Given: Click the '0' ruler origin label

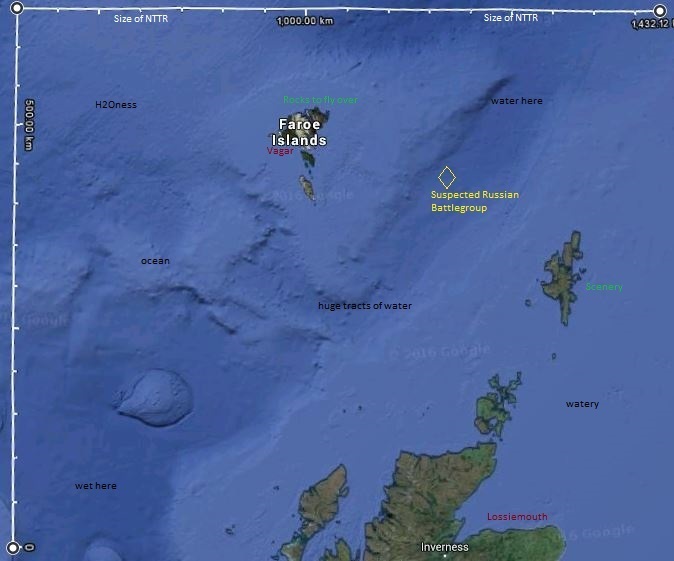Looking at the screenshot, I should [29, 547].
